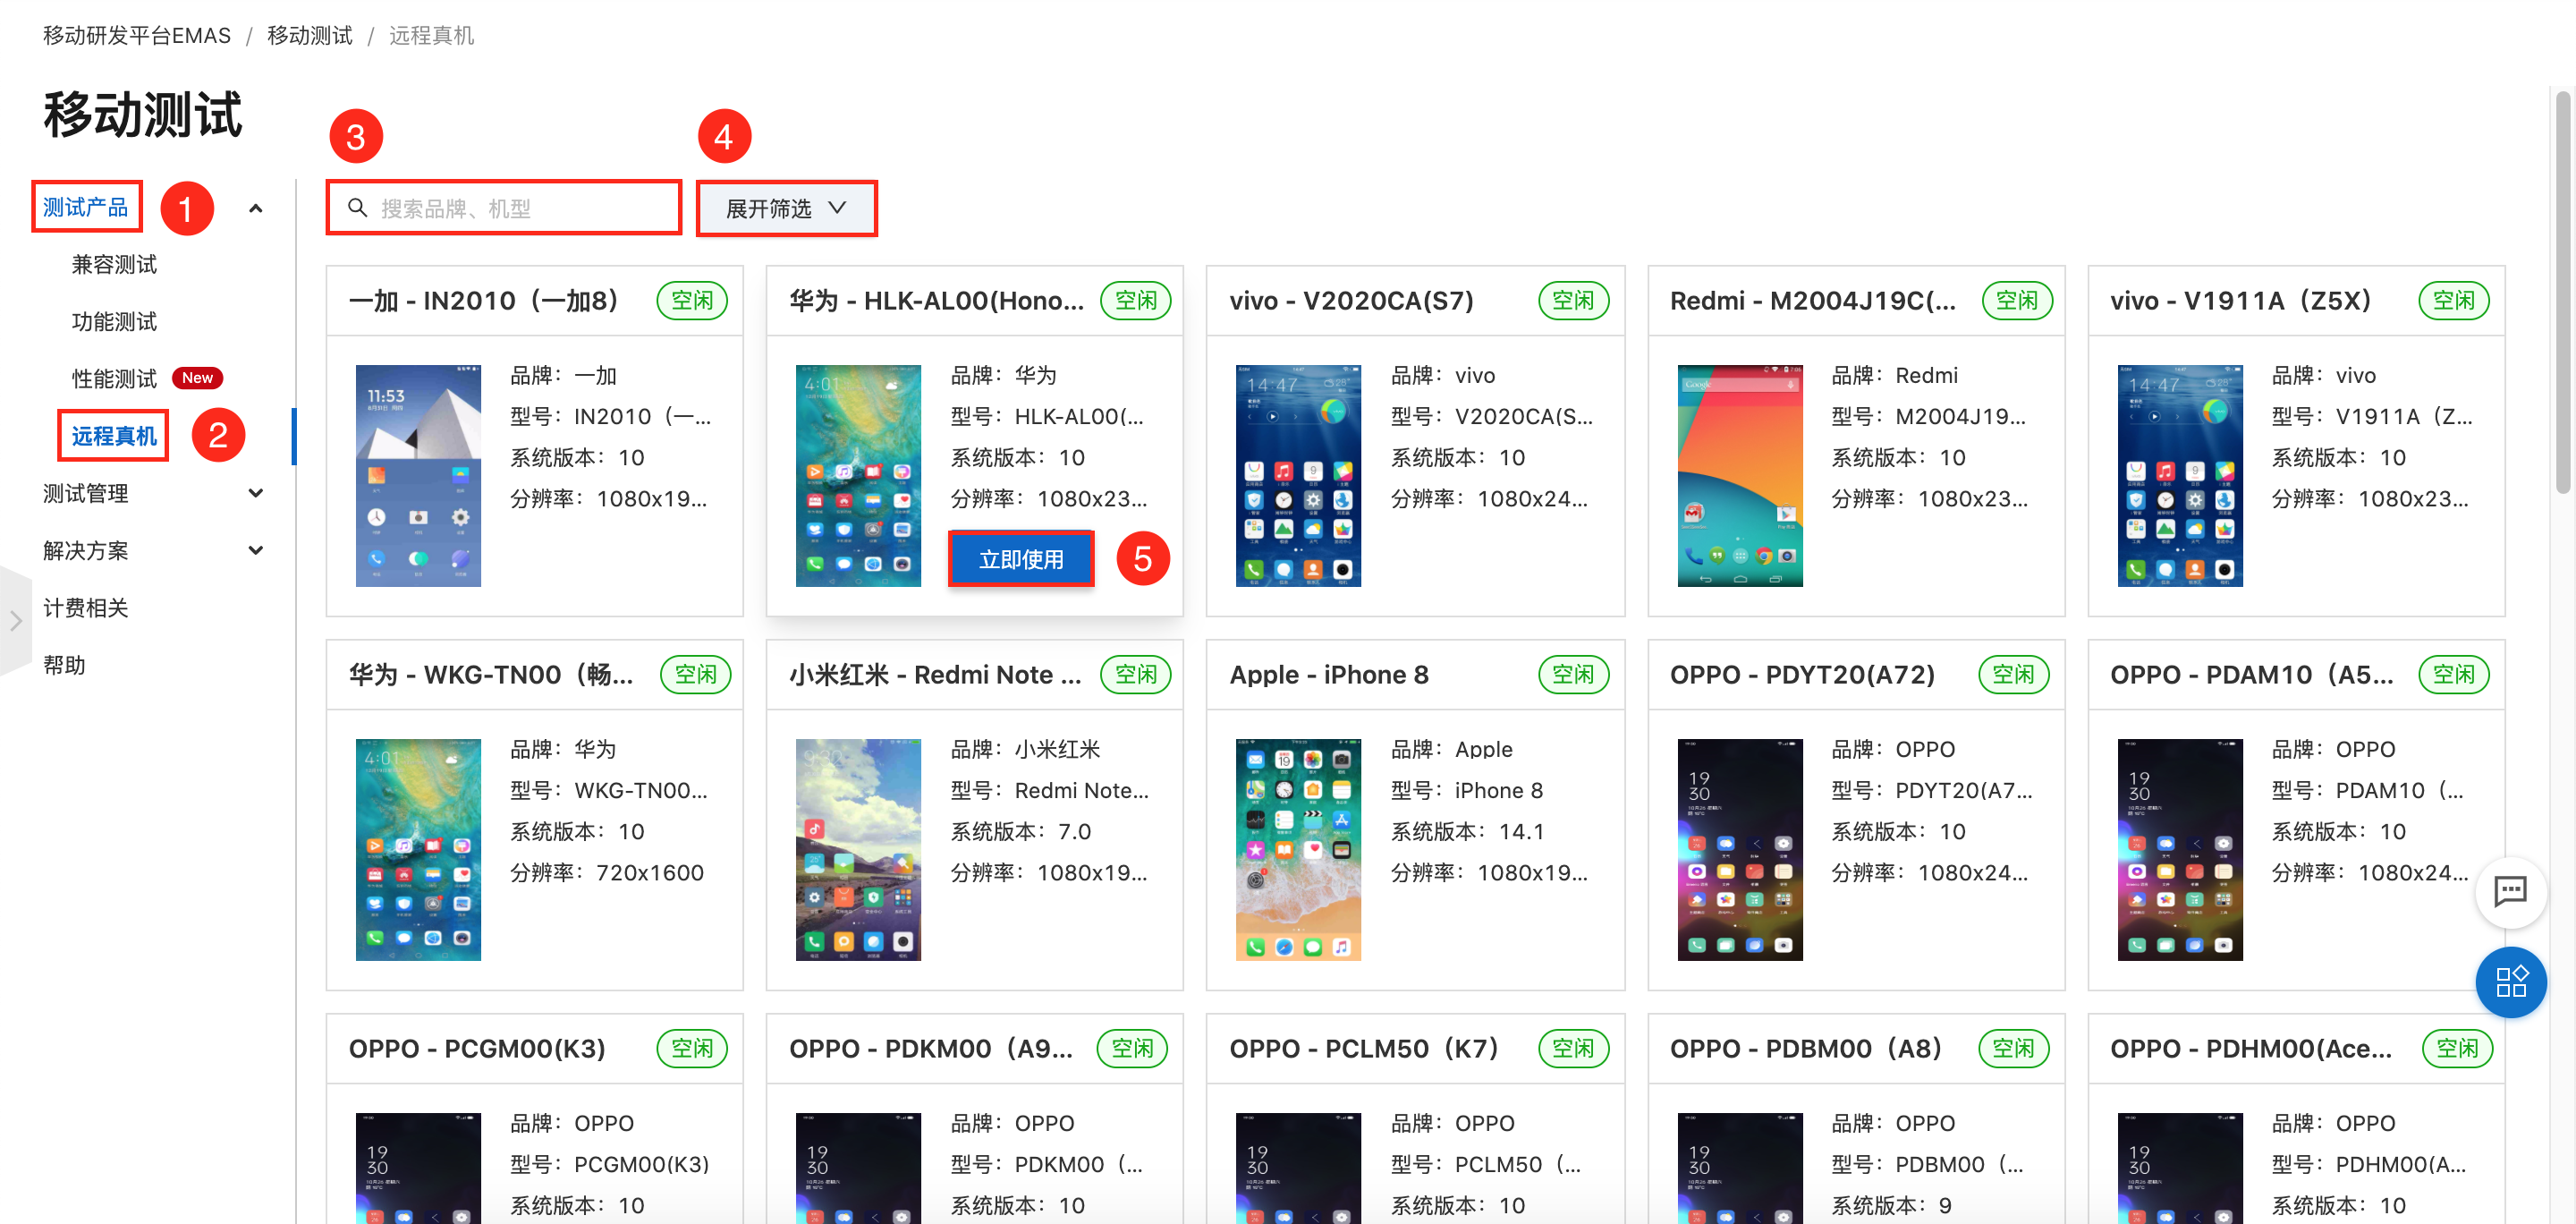Click the page vertical scrollbar
The width and height of the screenshot is (2576, 1224).
(x=2563, y=292)
